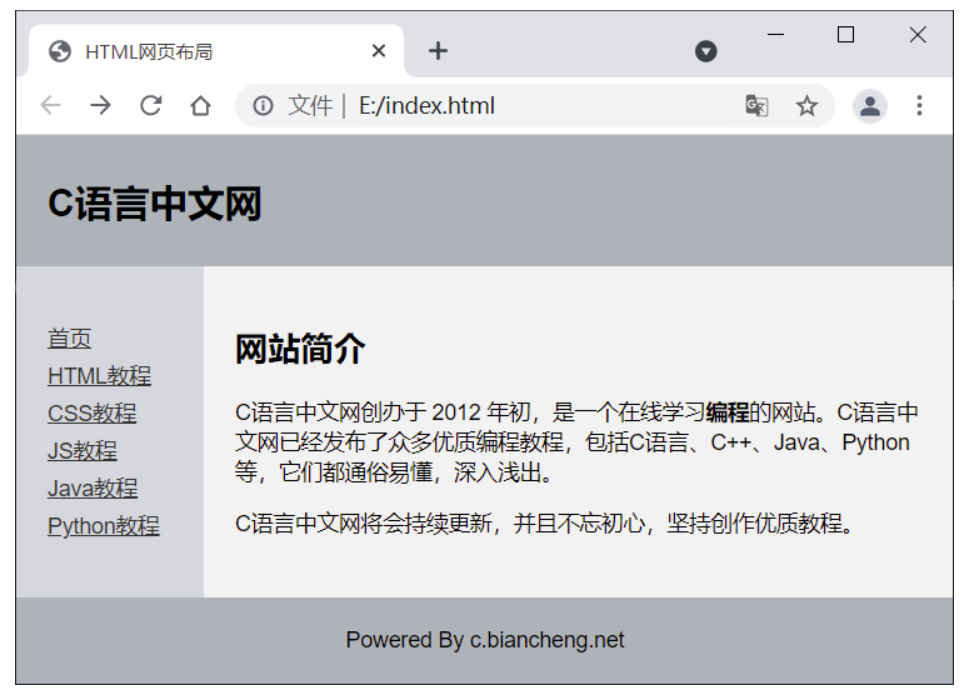The height and width of the screenshot is (692, 962).
Task: Maximize the browser window
Action: [845, 34]
